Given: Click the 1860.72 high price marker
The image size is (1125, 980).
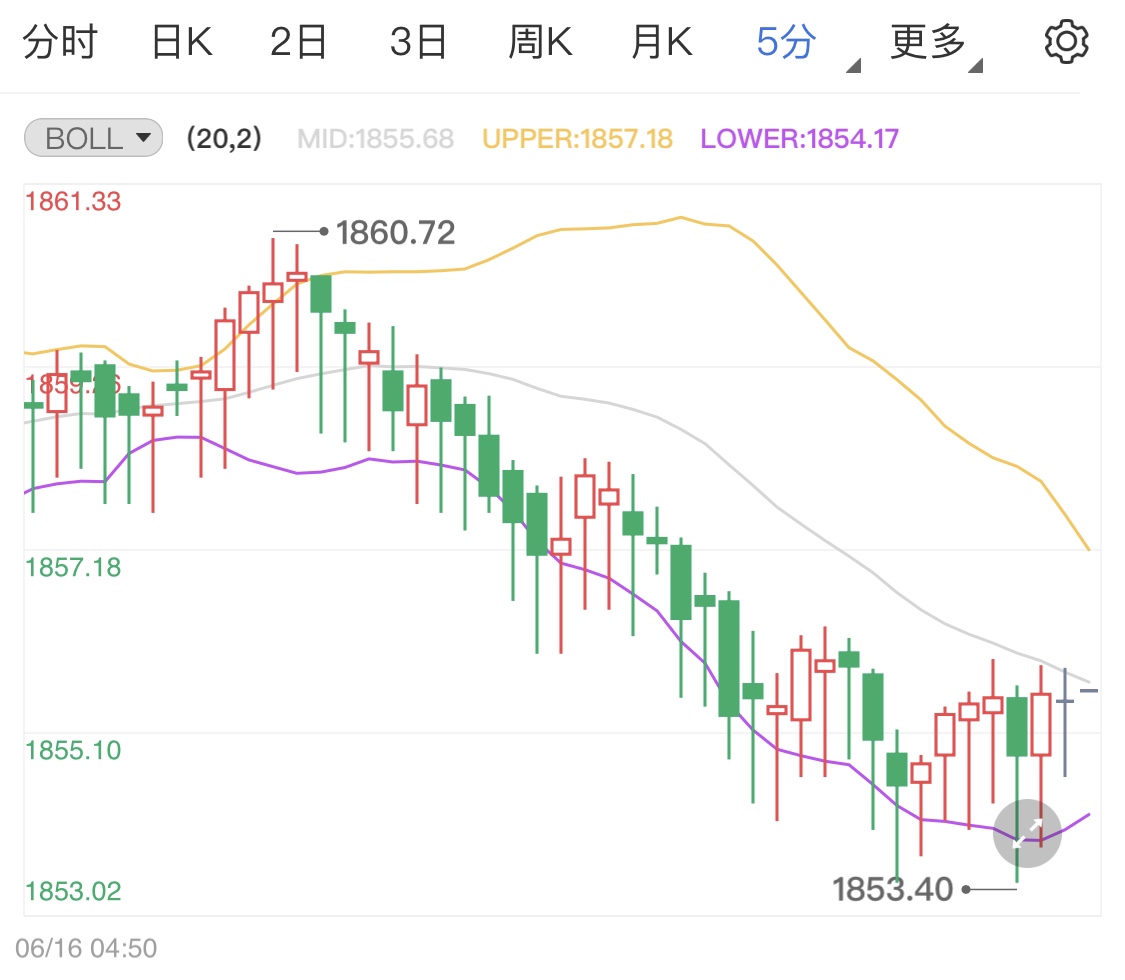Looking at the screenshot, I should (395, 232).
